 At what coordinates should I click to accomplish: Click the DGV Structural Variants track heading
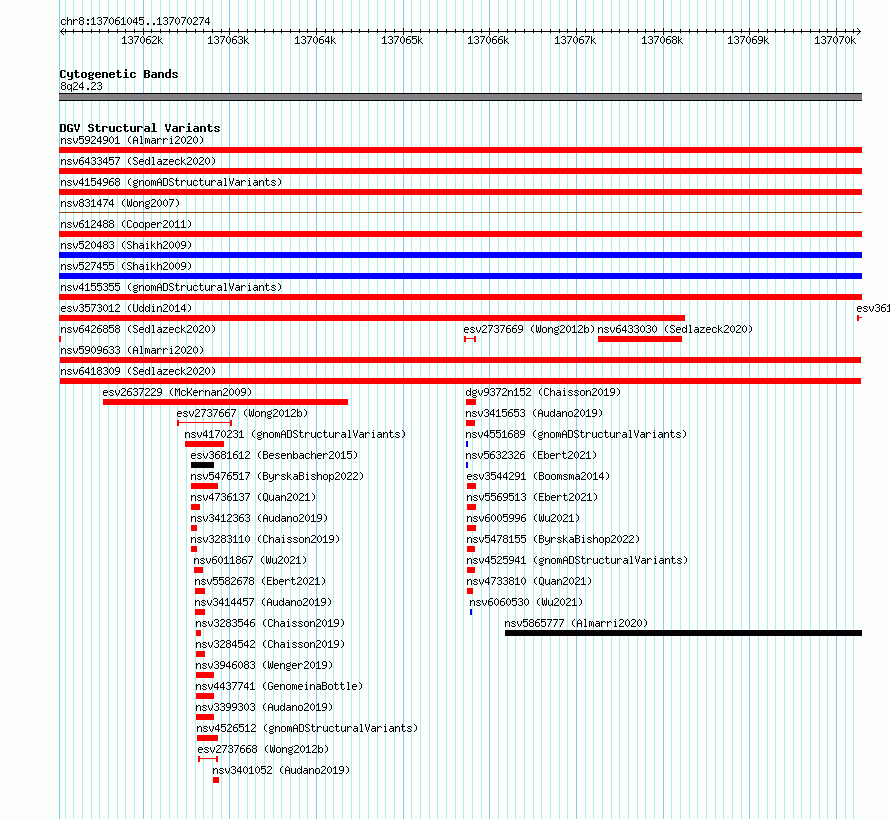tap(140, 128)
